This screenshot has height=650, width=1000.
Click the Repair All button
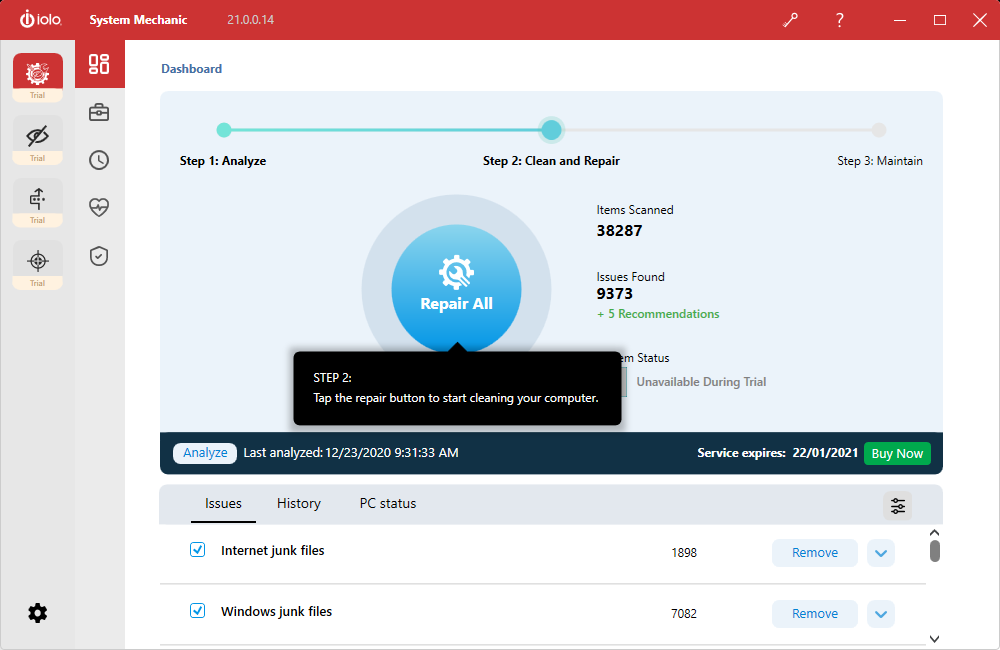click(x=456, y=290)
